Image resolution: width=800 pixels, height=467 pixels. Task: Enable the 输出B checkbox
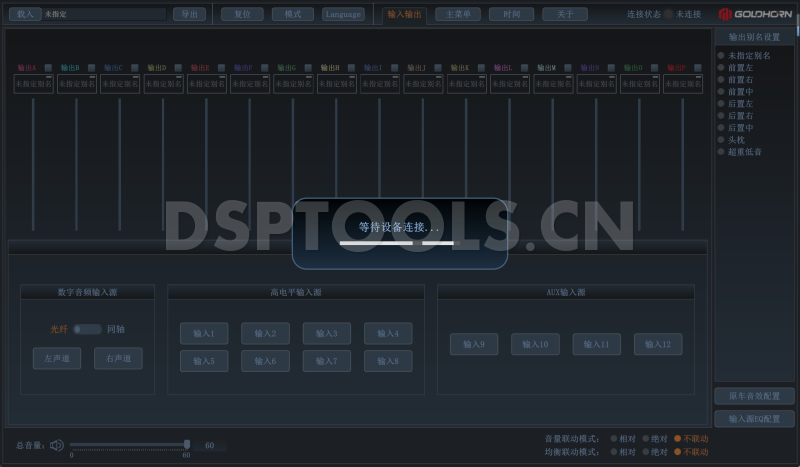[91, 68]
